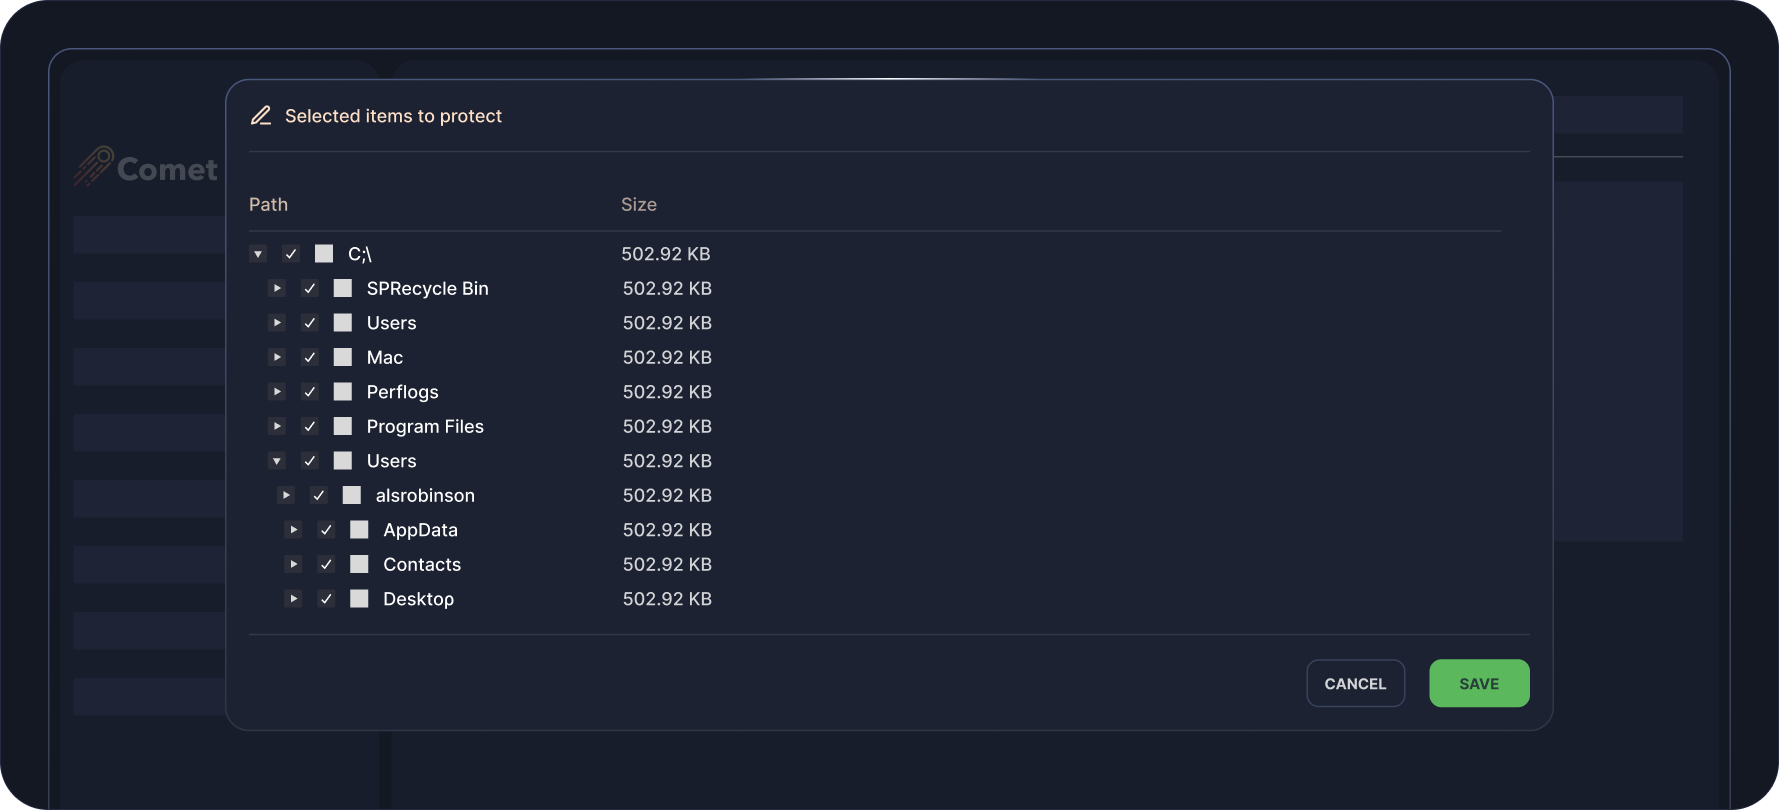Collapse the C:\ root node

tap(258, 254)
